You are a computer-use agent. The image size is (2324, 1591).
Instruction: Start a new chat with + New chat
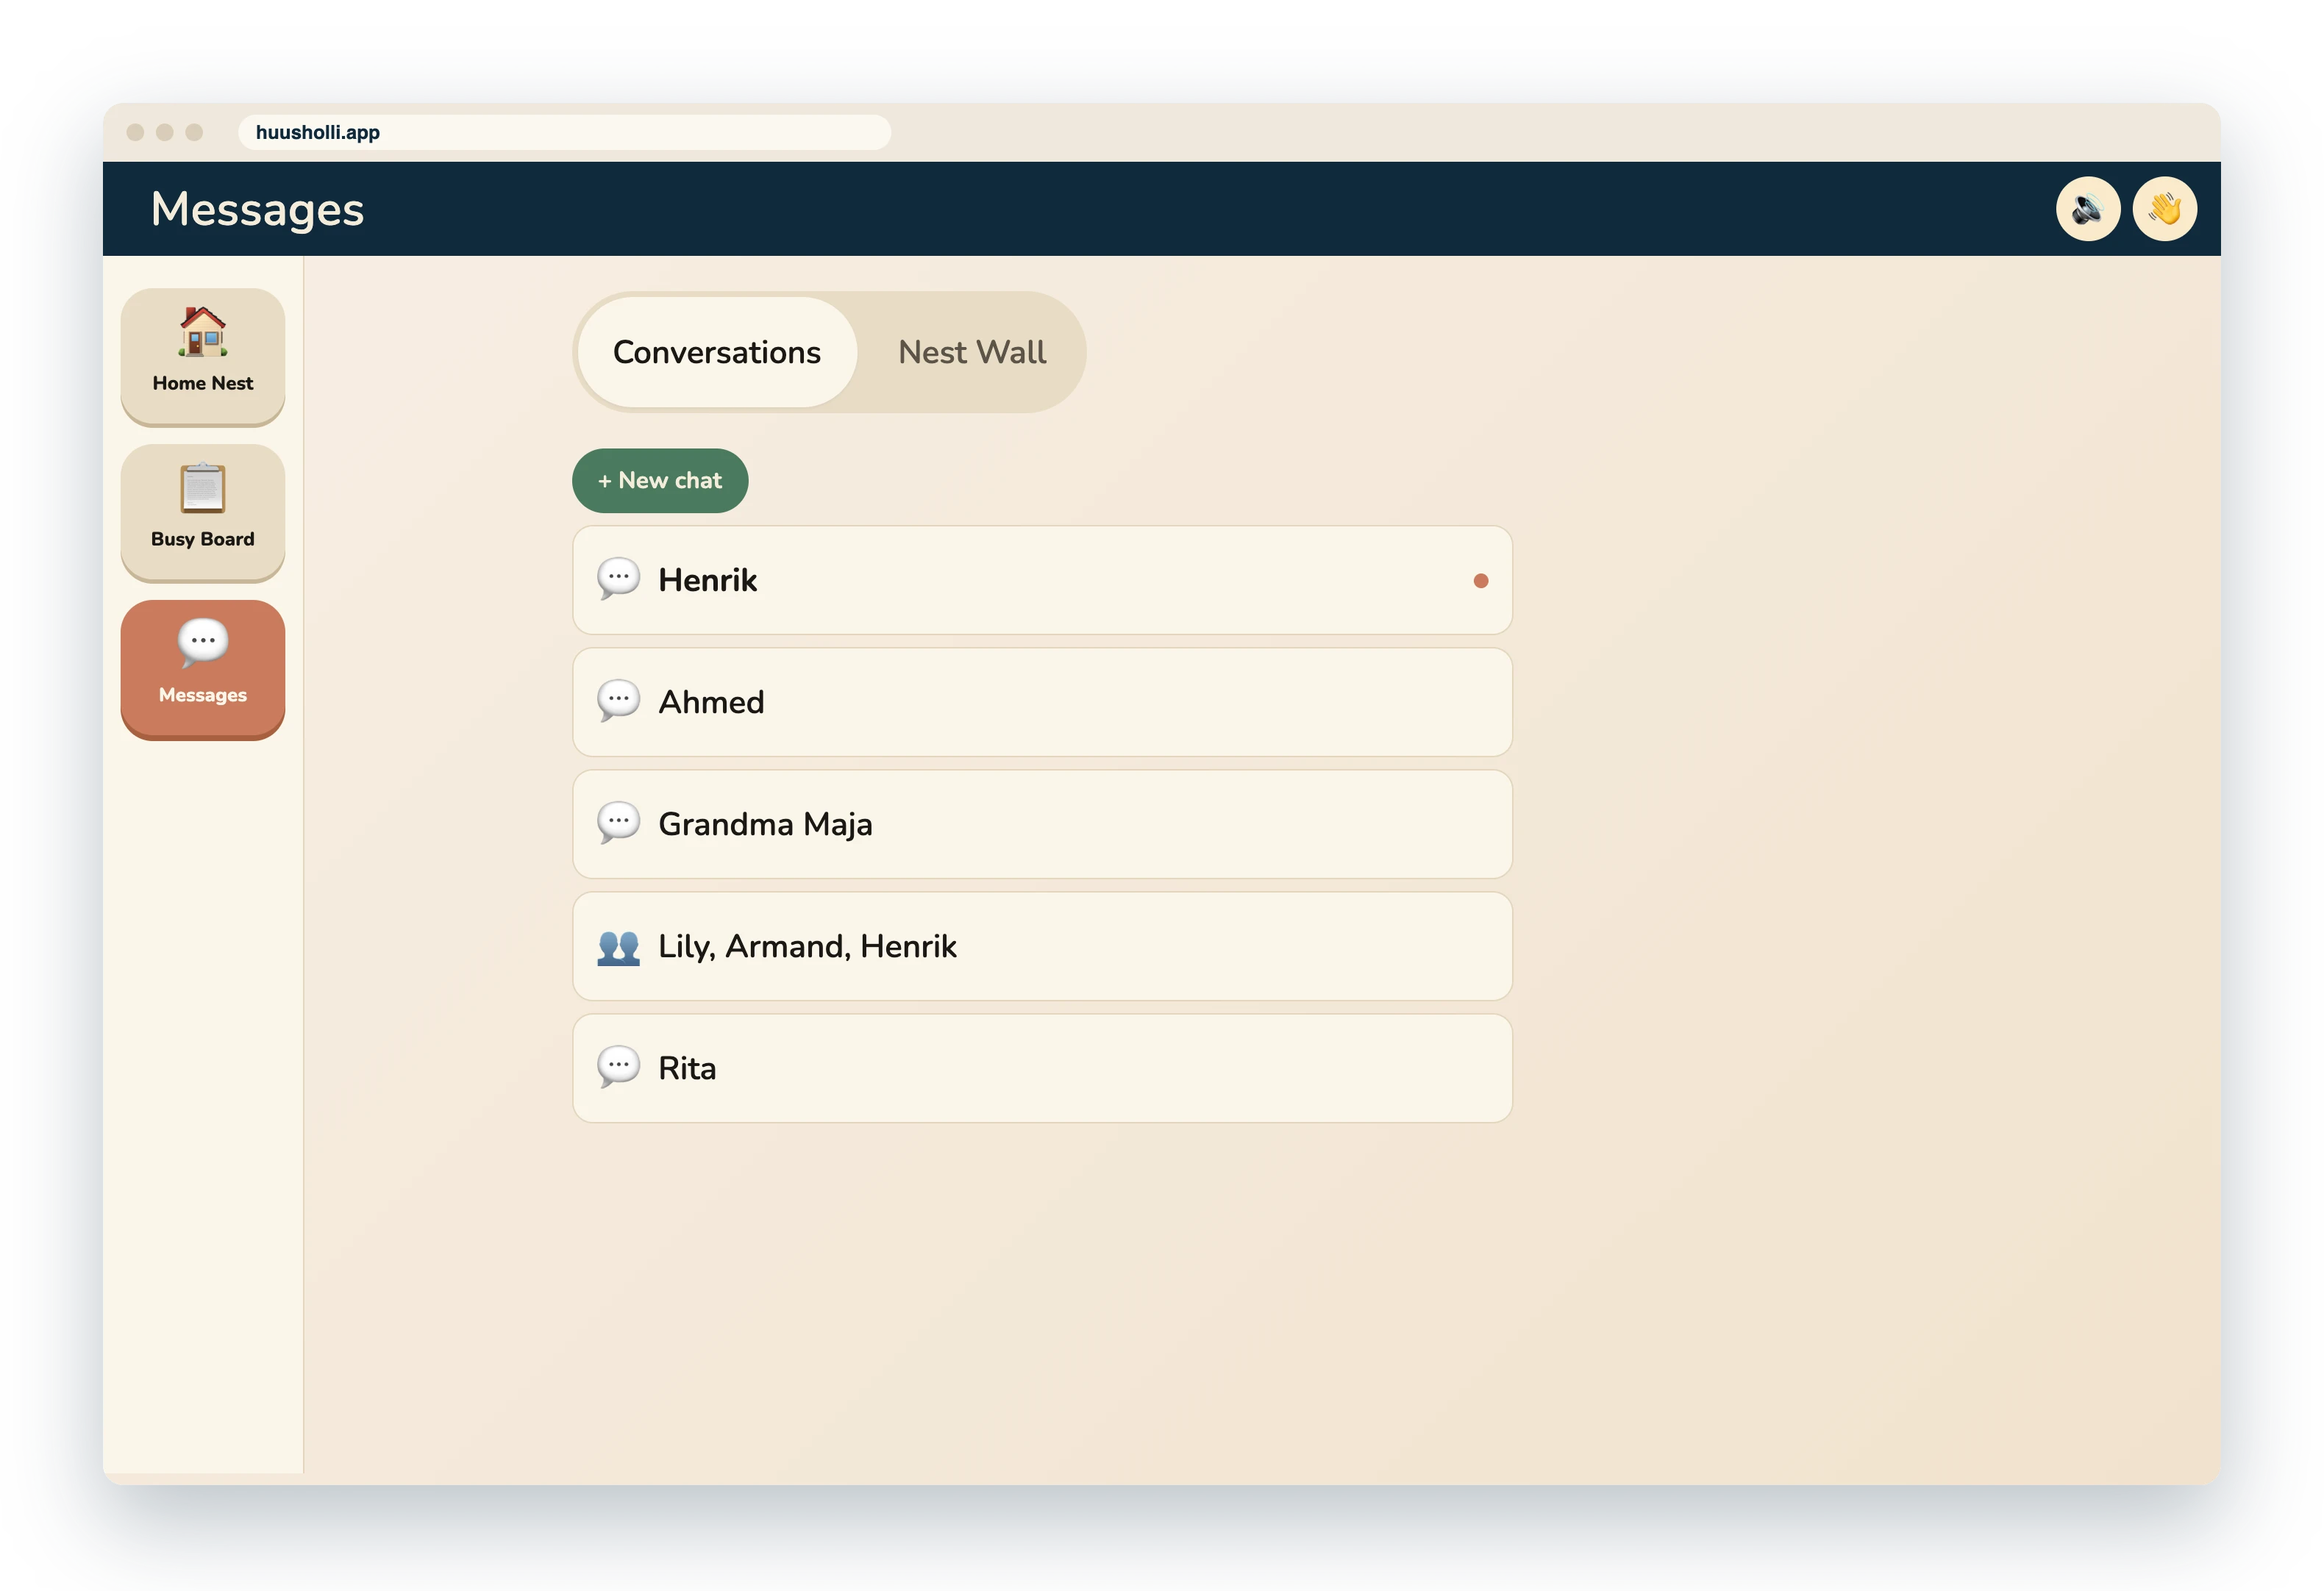click(x=660, y=480)
